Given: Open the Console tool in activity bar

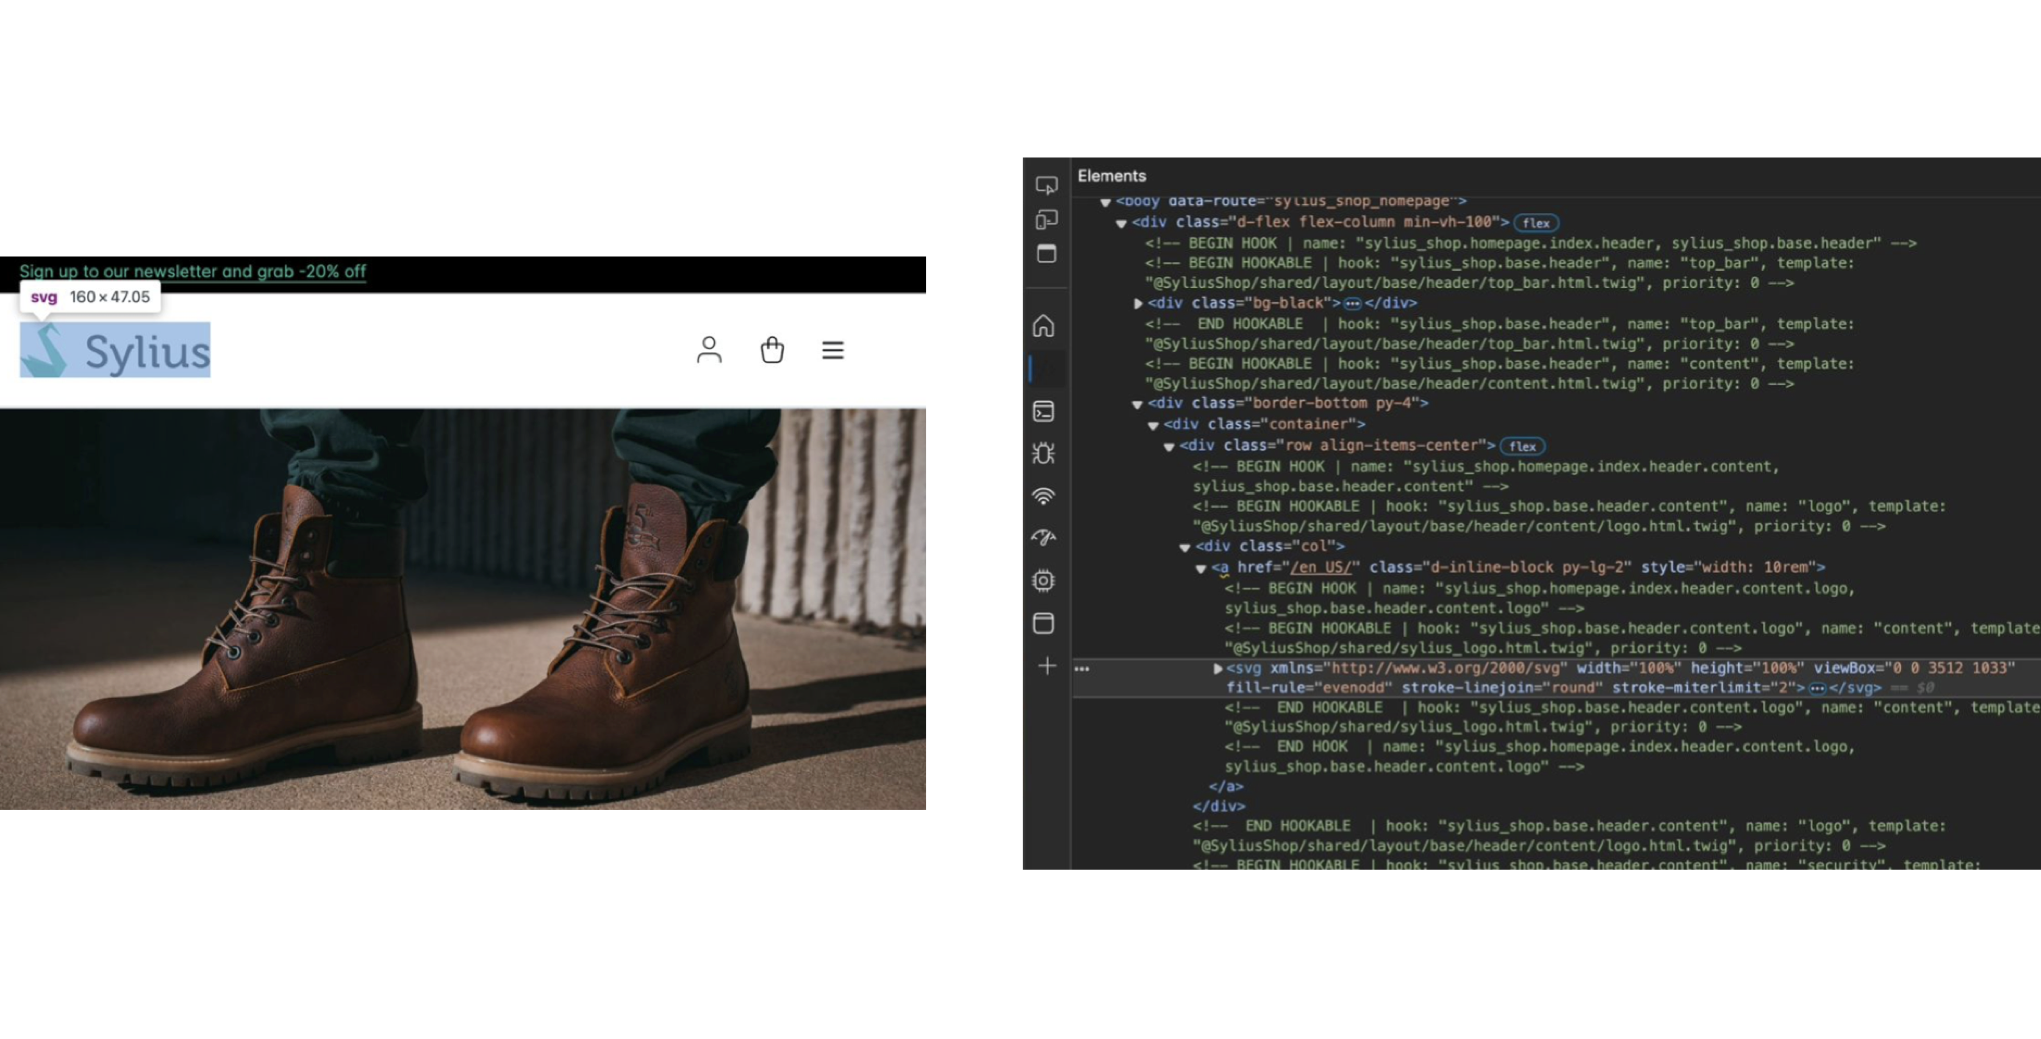Looking at the screenshot, I should tap(1044, 411).
